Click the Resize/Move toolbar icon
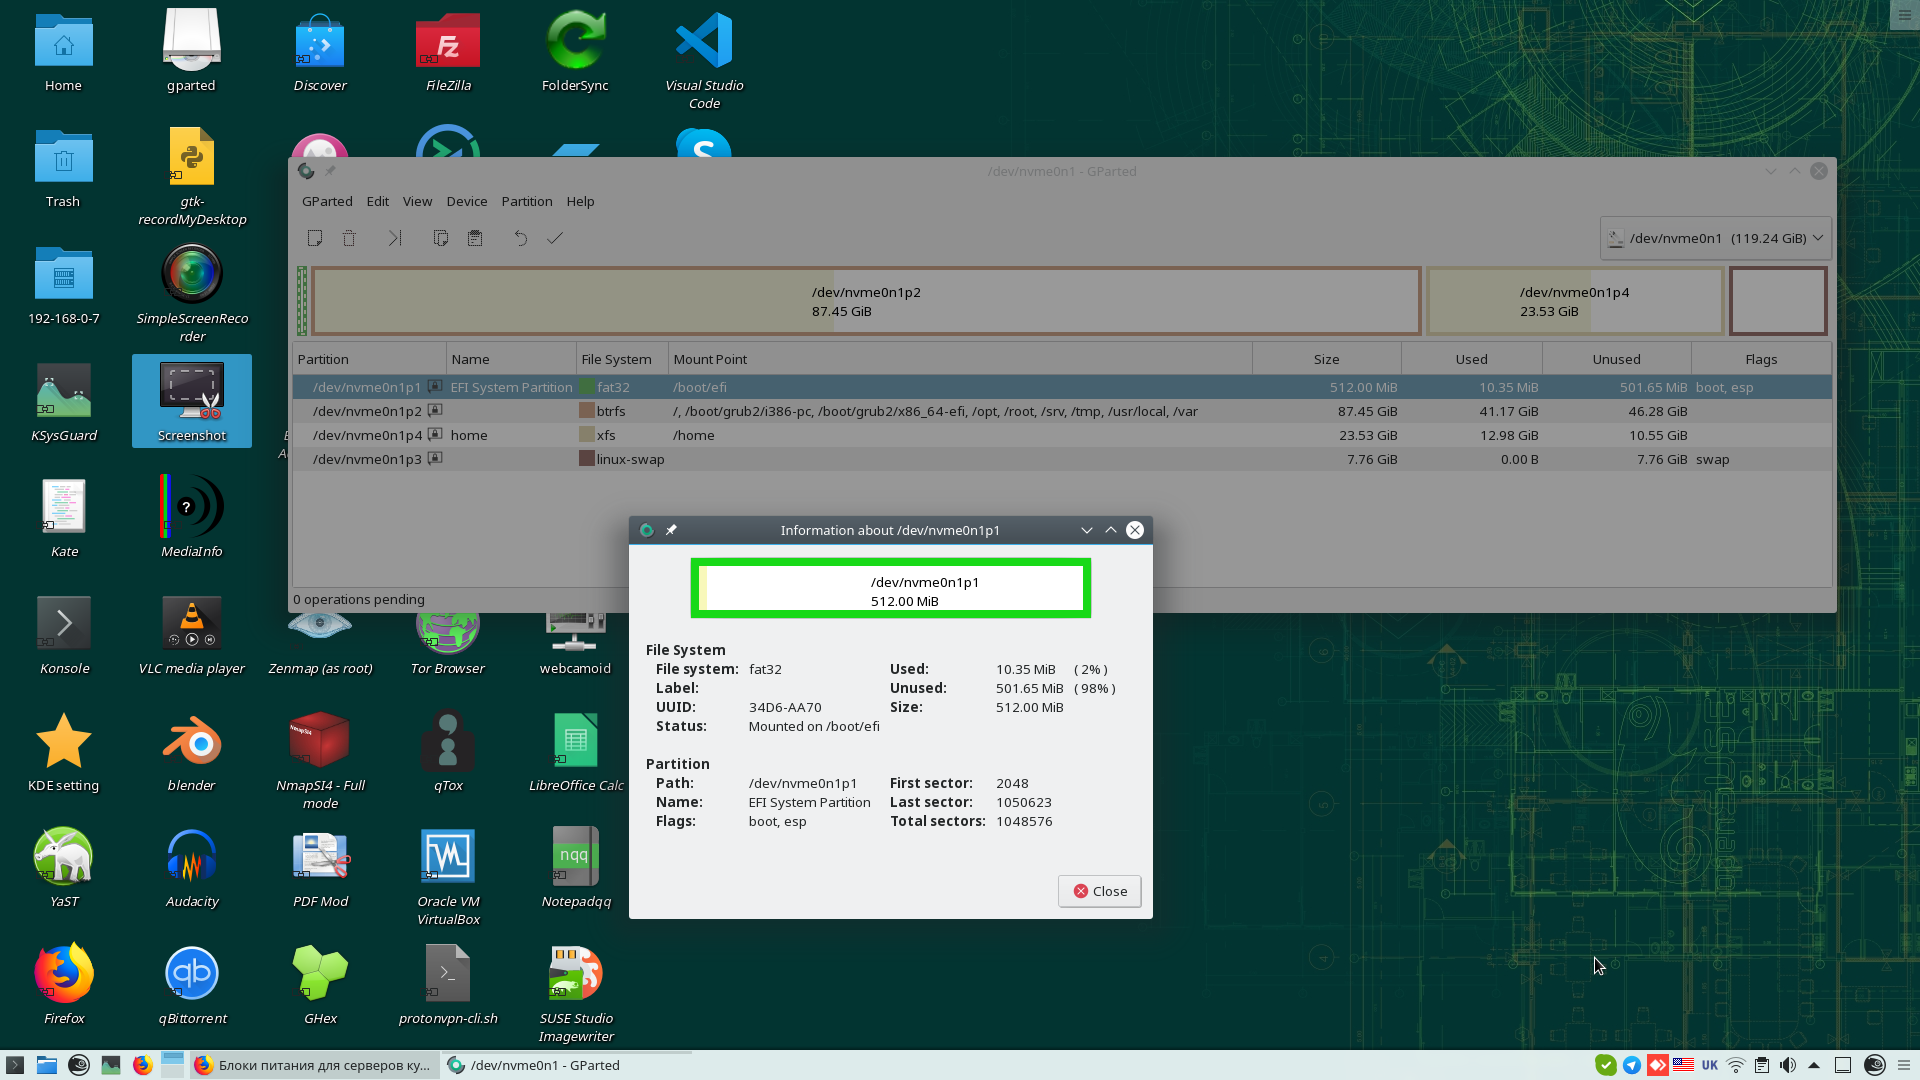The width and height of the screenshot is (1920, 1080). [x=395, y=238]
